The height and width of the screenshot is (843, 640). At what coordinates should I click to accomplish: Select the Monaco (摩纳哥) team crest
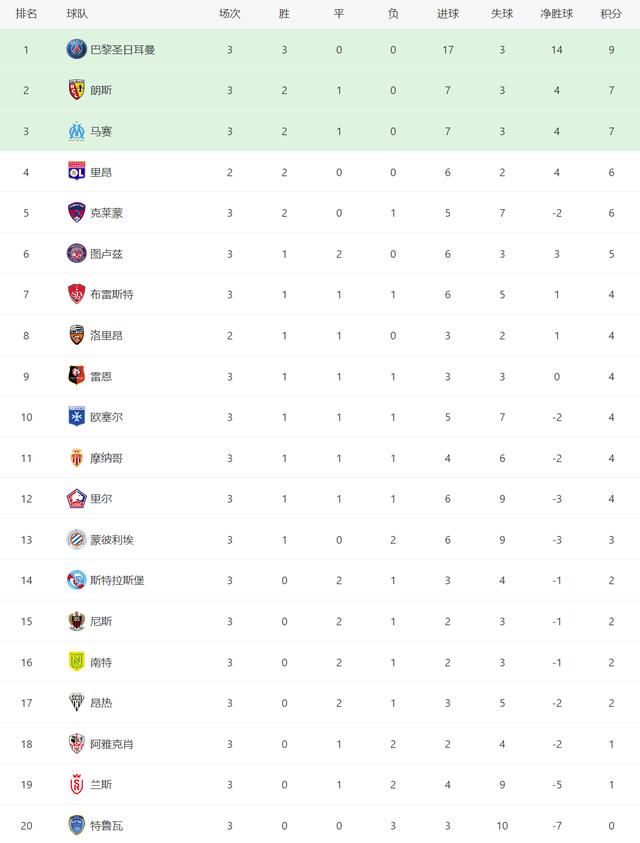click(76, 458)
